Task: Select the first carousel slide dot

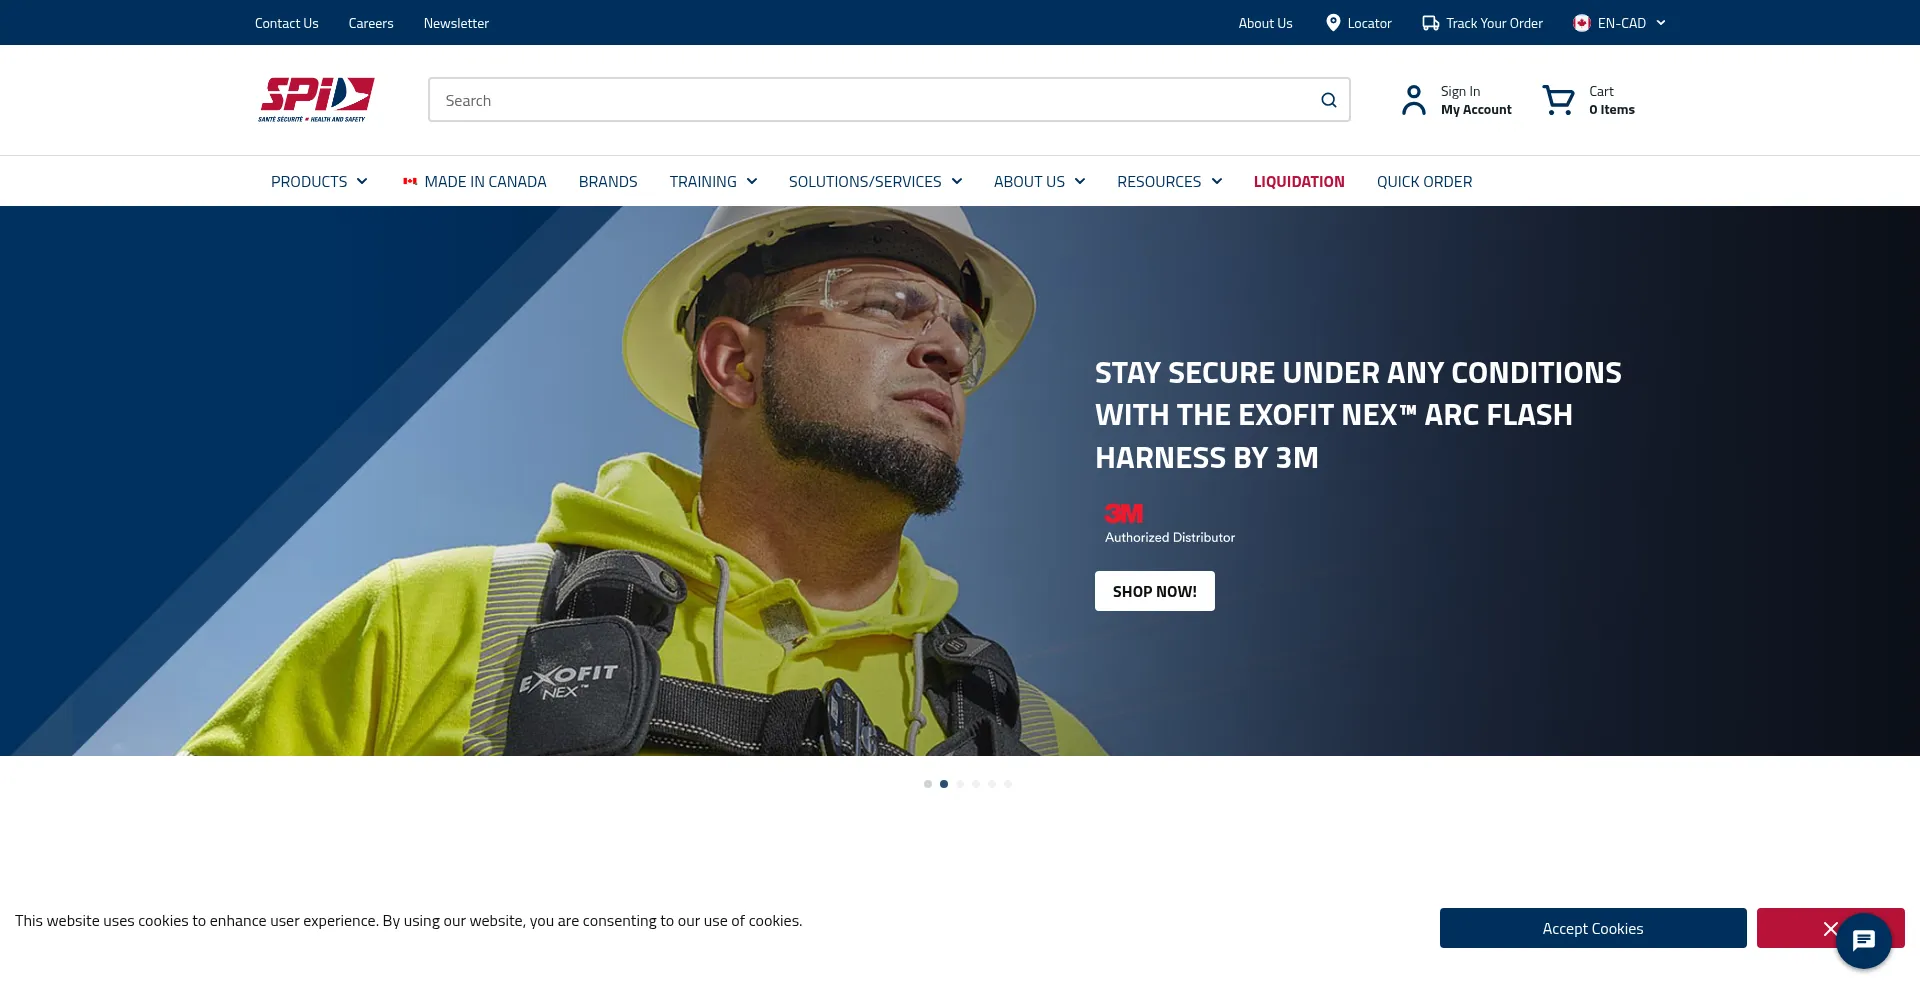Action: tap(928, 784)
